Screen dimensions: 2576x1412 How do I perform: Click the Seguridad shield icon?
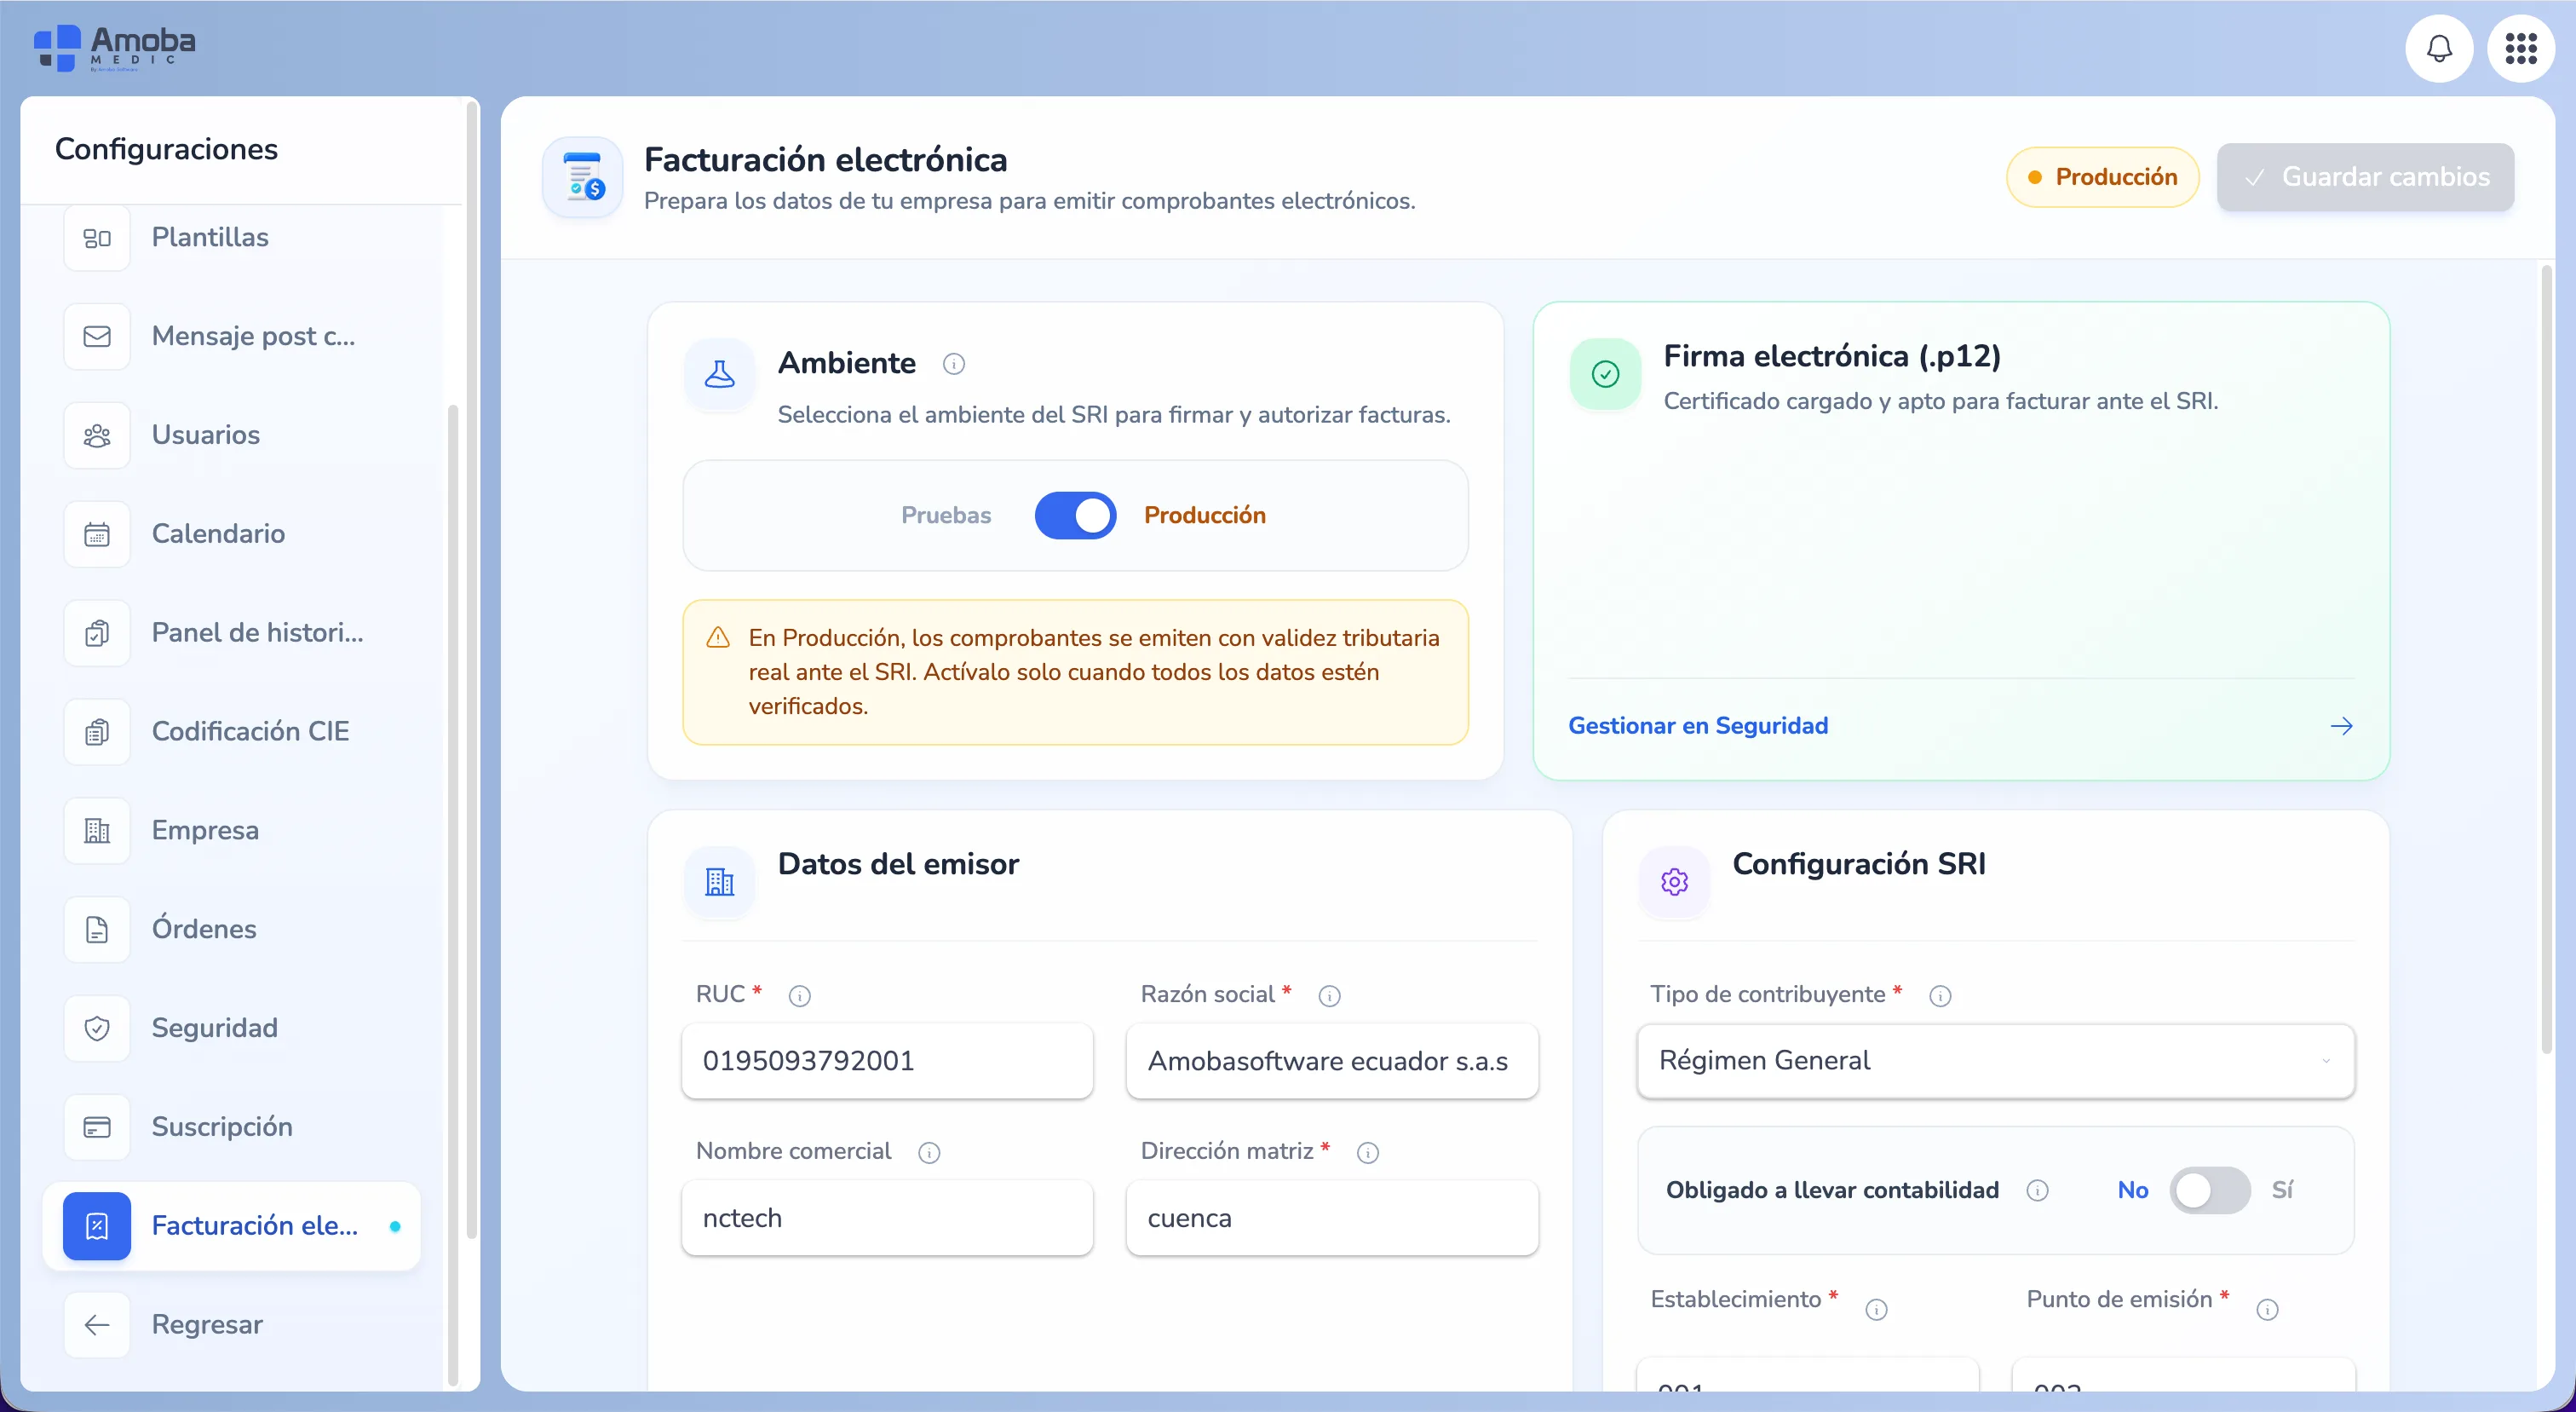point(97,1028)
